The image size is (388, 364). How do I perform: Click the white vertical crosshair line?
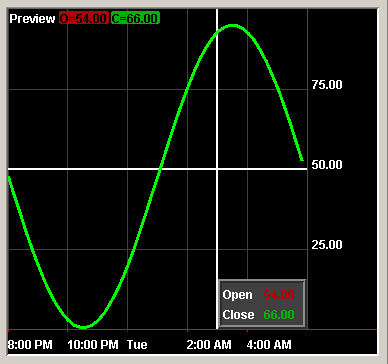pos(217,100)
